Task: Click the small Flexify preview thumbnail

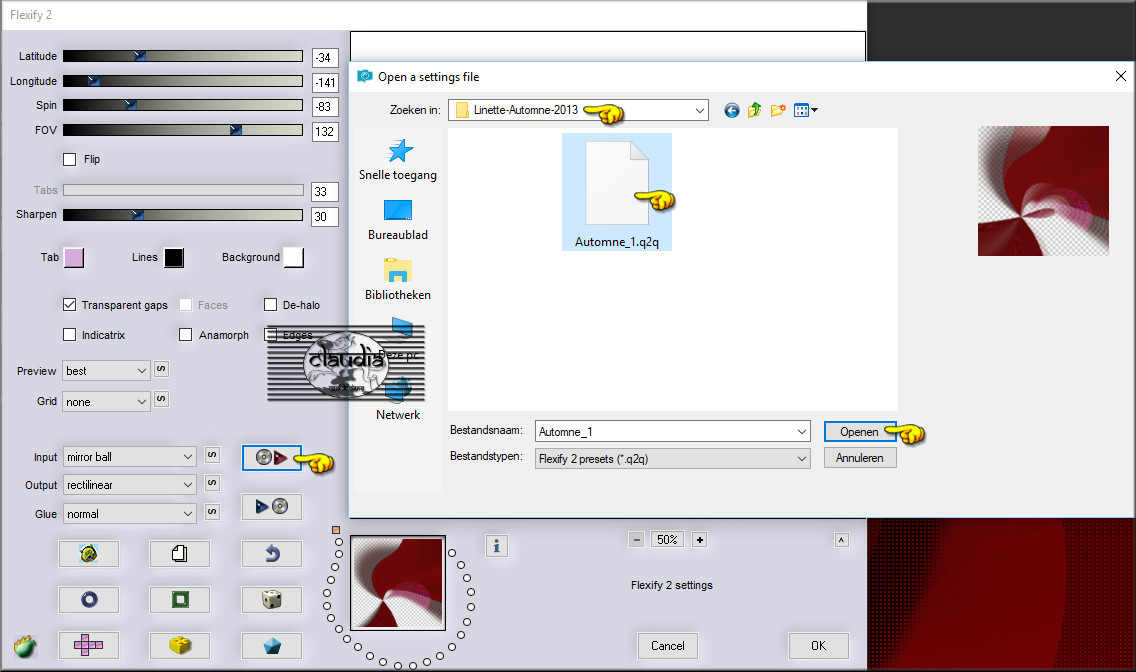Action: point(398,583)
